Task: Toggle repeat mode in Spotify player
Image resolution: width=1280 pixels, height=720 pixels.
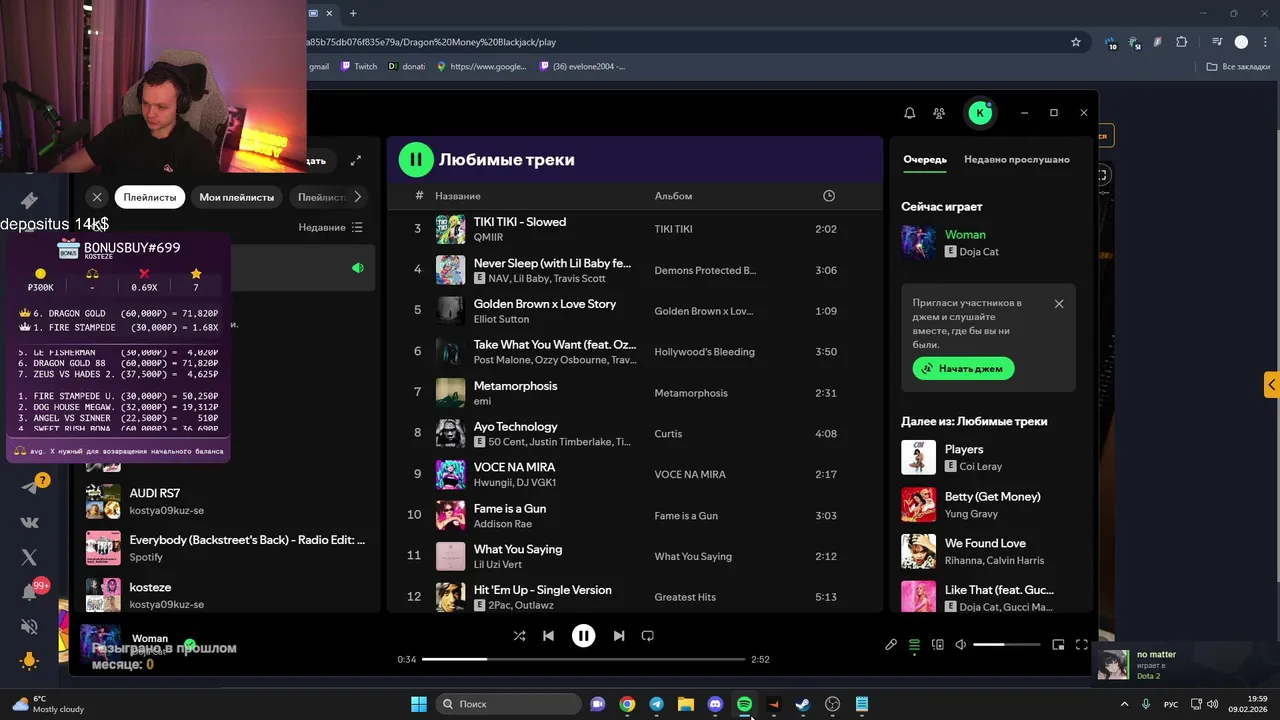Action: [647, 635]
